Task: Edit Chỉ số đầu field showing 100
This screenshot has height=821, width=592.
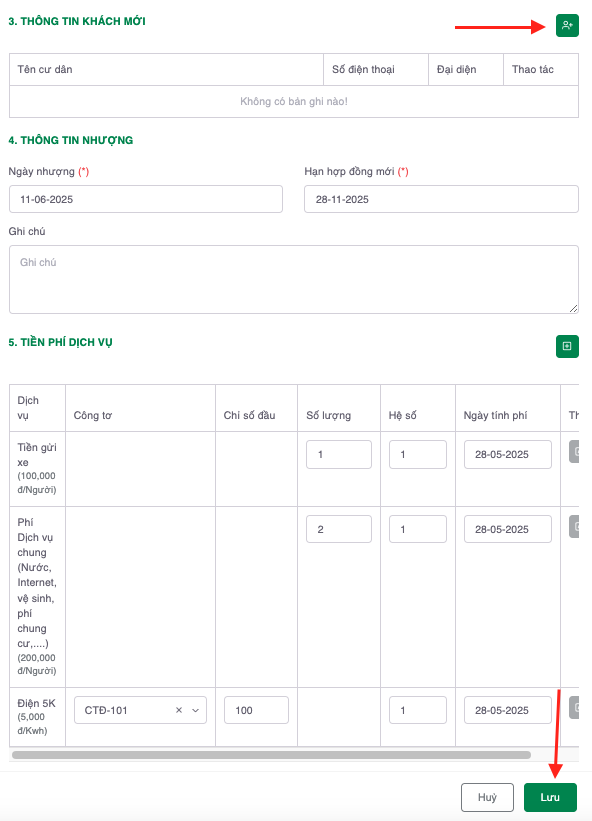Action: 256,710
